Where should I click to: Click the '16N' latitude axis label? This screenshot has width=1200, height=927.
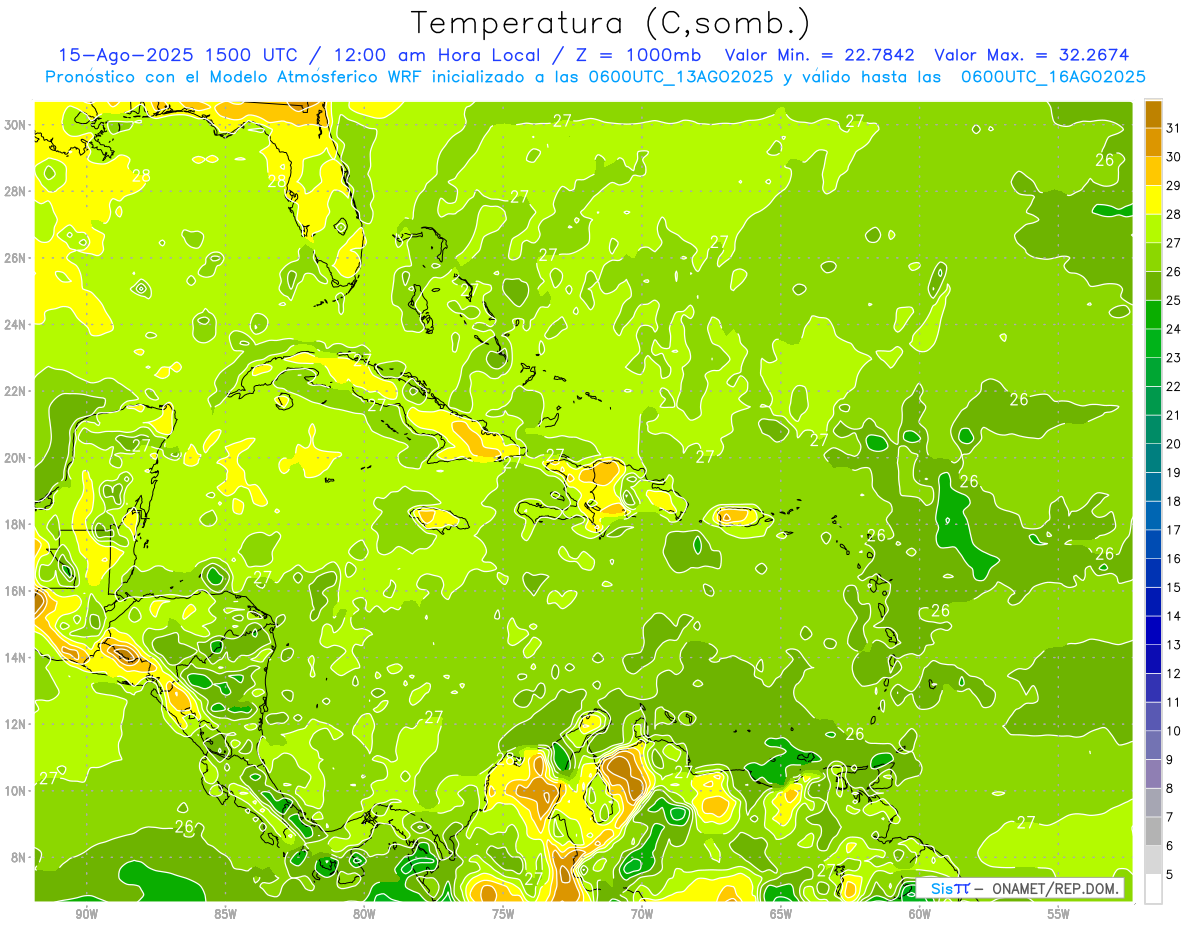[x=17, y=591]
